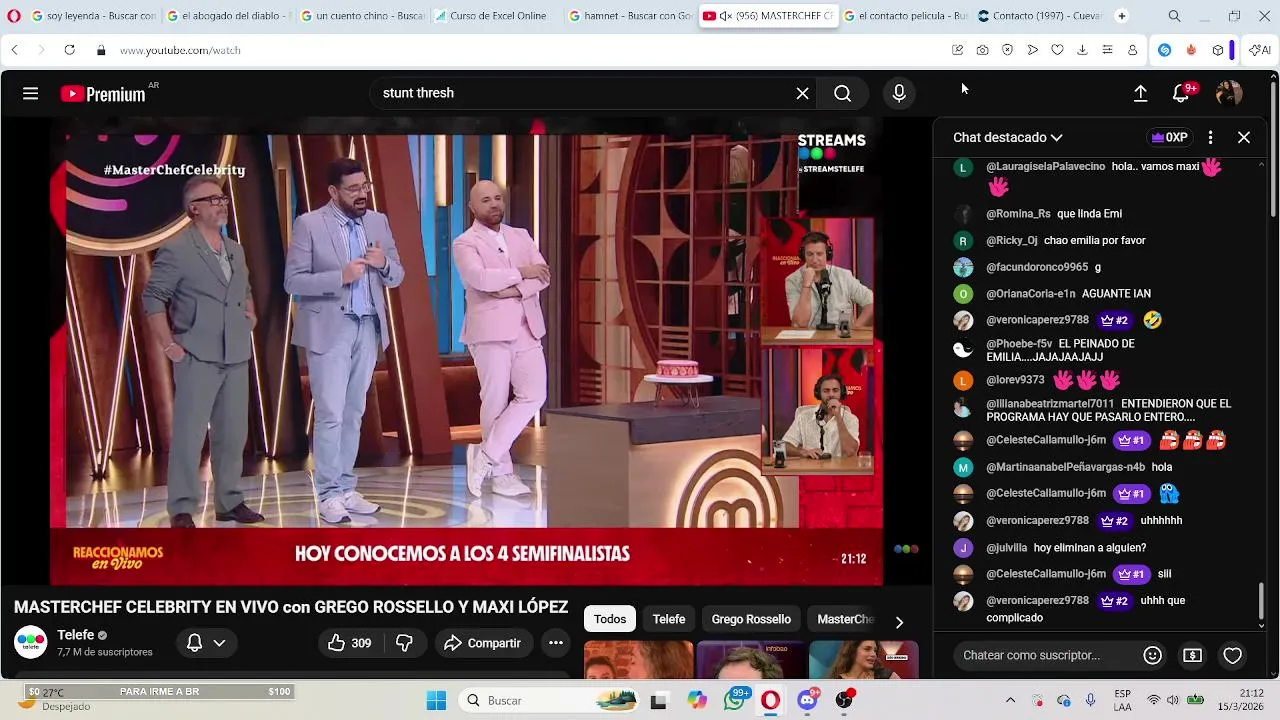
Task: Dislike the video with thumbs down
Action: coord(404,643)
